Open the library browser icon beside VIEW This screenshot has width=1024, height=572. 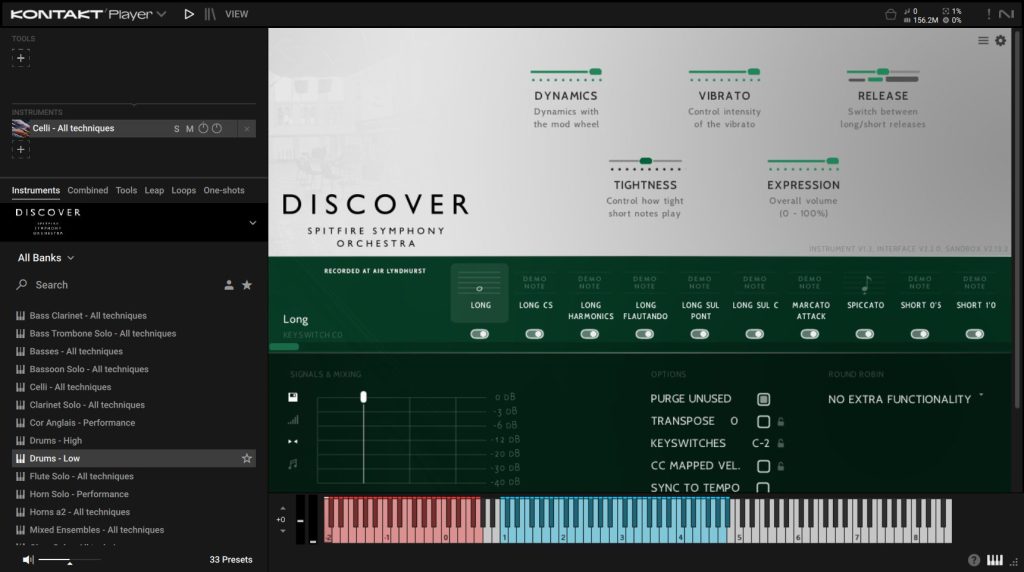click(x=210, y=14)
